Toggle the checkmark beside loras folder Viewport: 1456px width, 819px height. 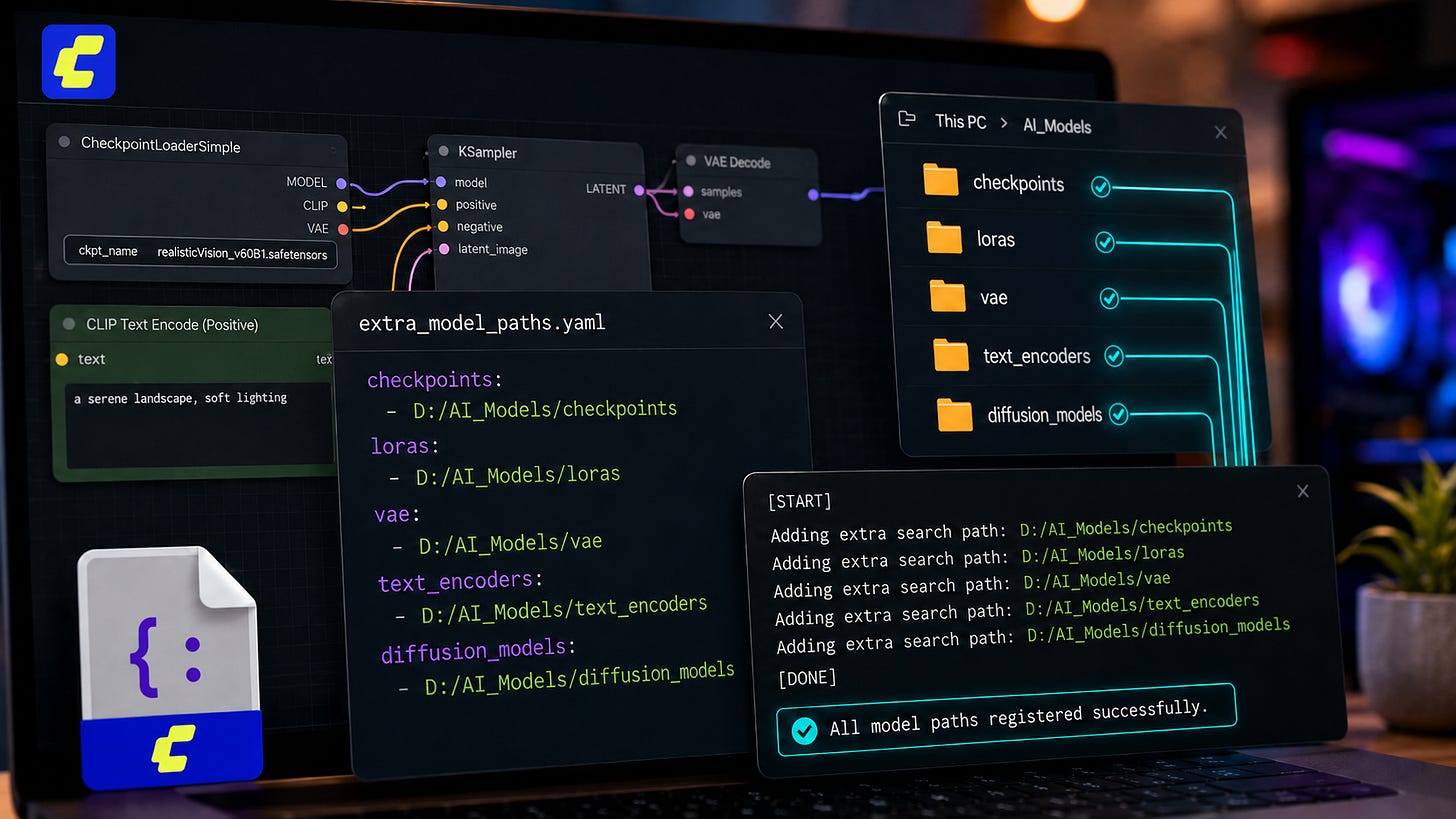tap(1105, 242)
